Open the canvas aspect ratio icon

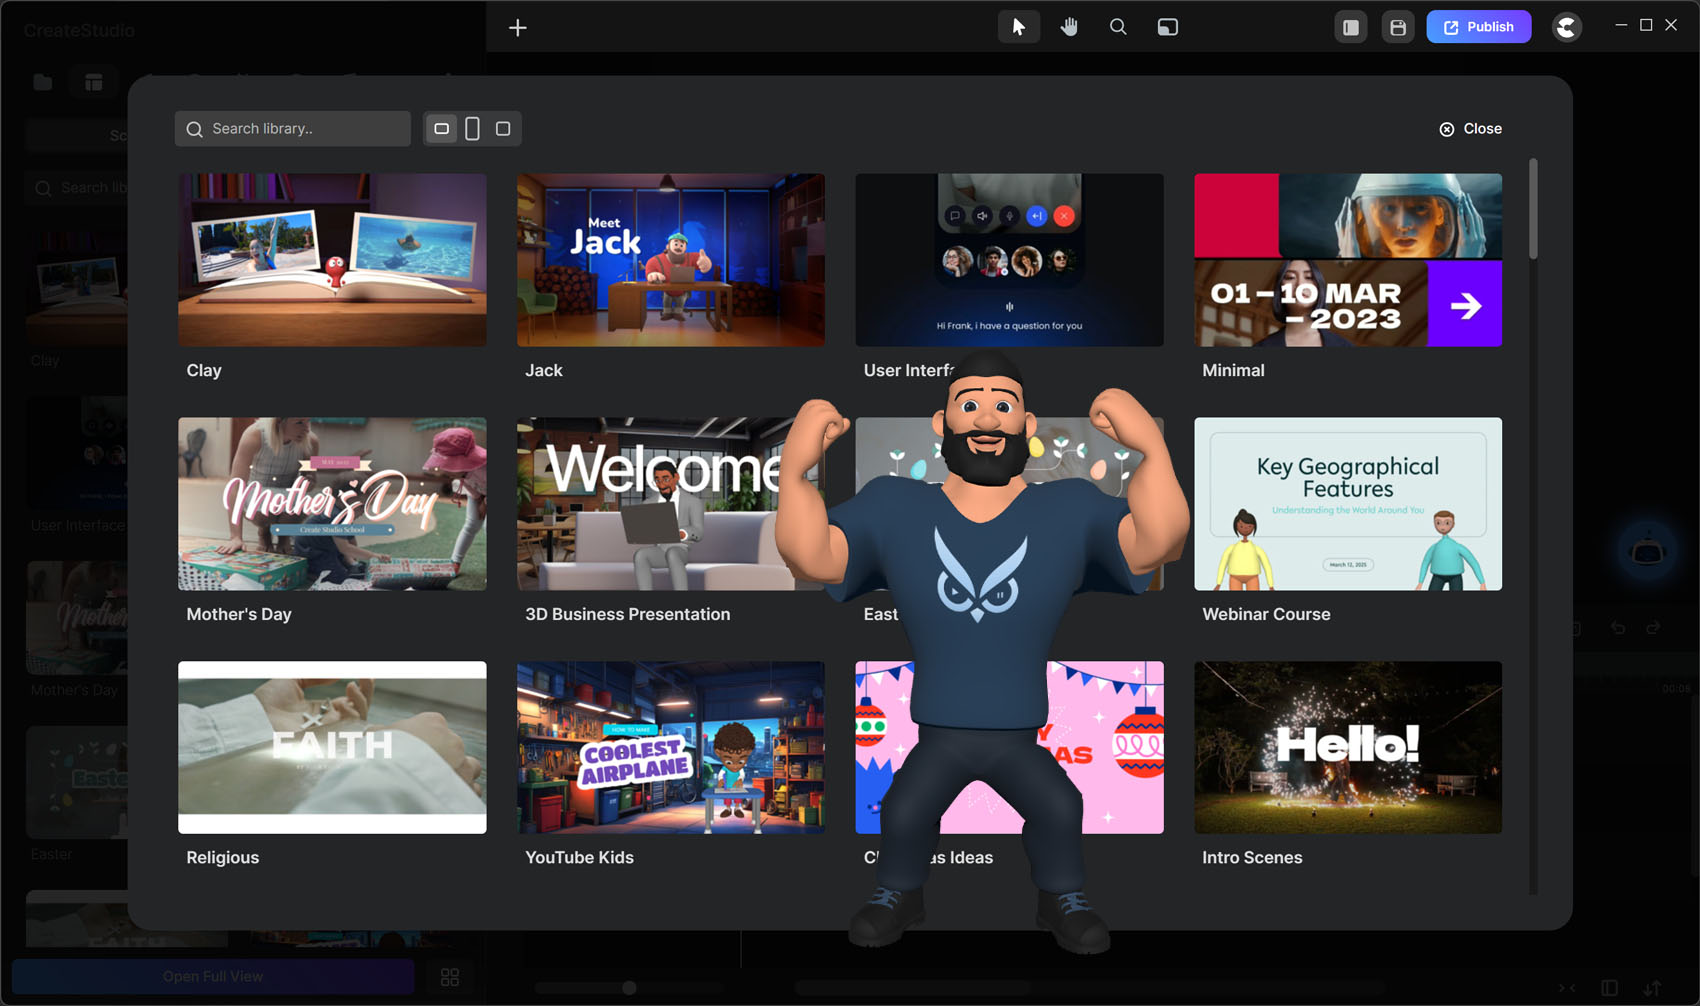pos(1167,27)
